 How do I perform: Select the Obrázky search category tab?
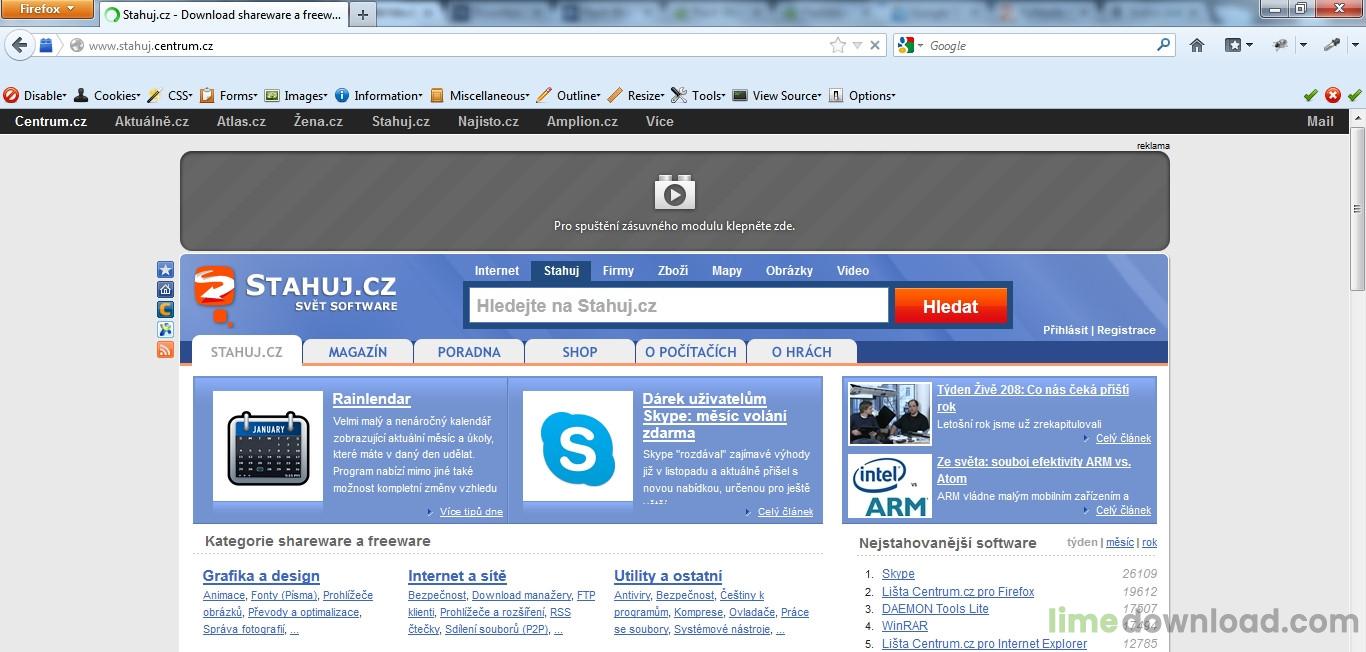tap(789, 271)
